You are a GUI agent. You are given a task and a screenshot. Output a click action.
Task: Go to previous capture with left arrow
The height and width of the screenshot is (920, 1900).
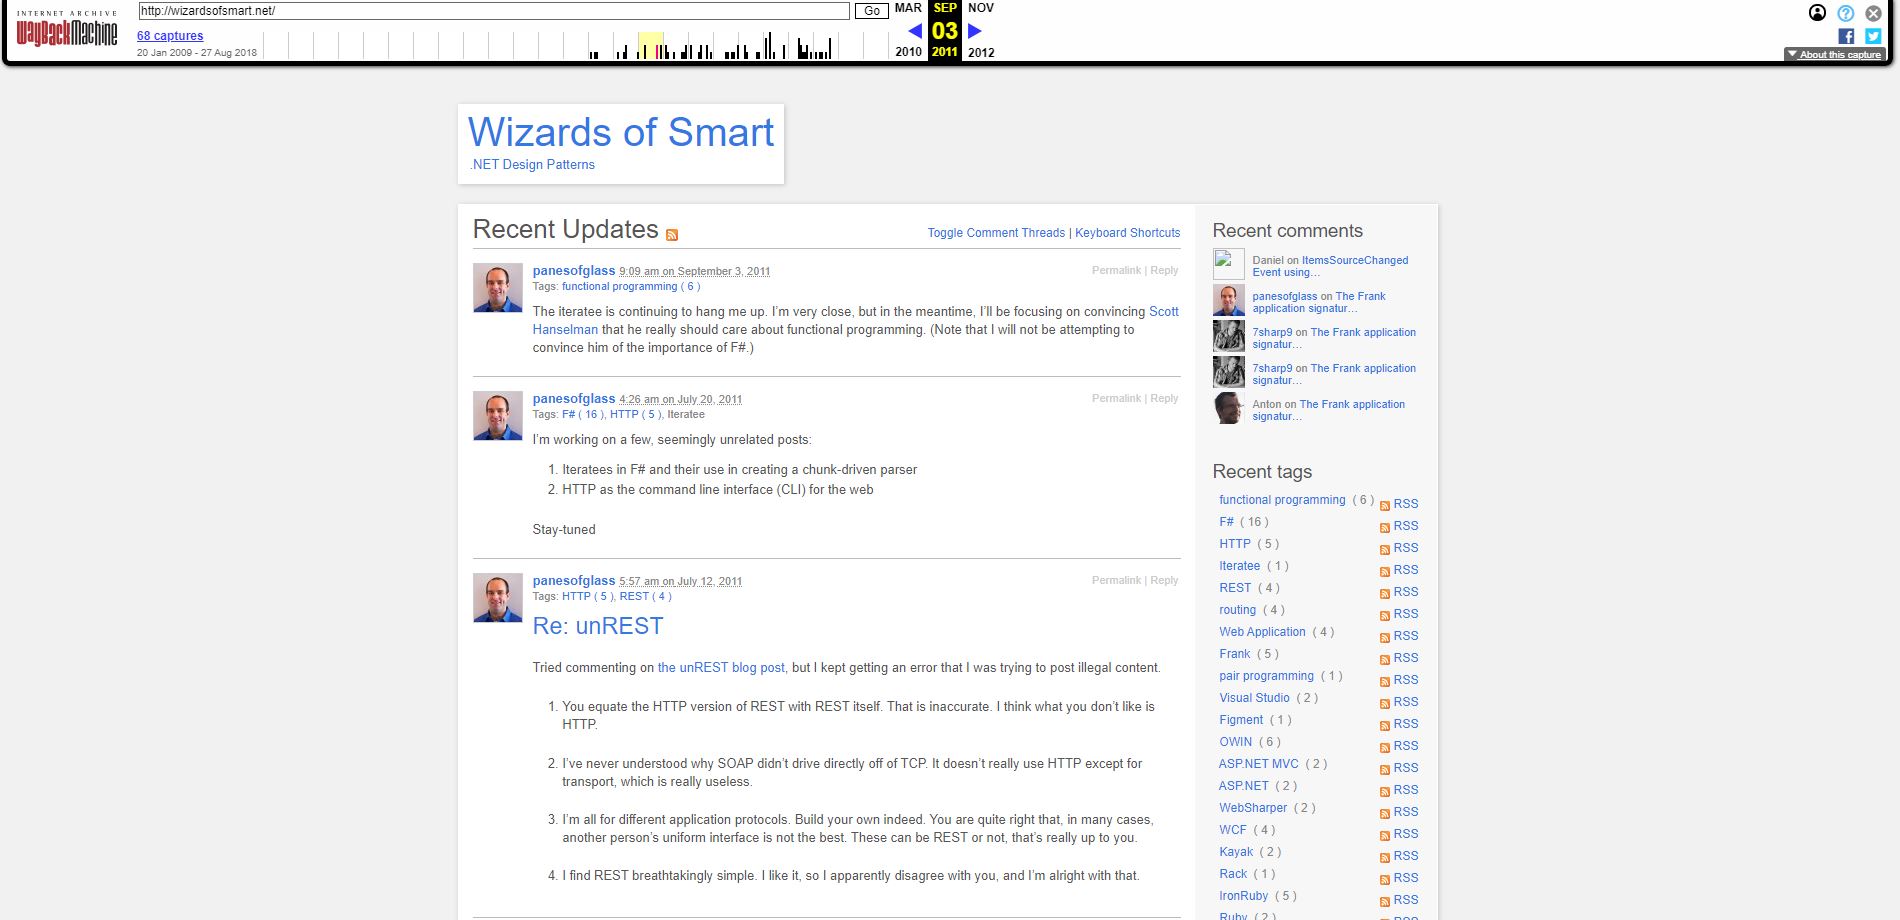pos(914,31)
